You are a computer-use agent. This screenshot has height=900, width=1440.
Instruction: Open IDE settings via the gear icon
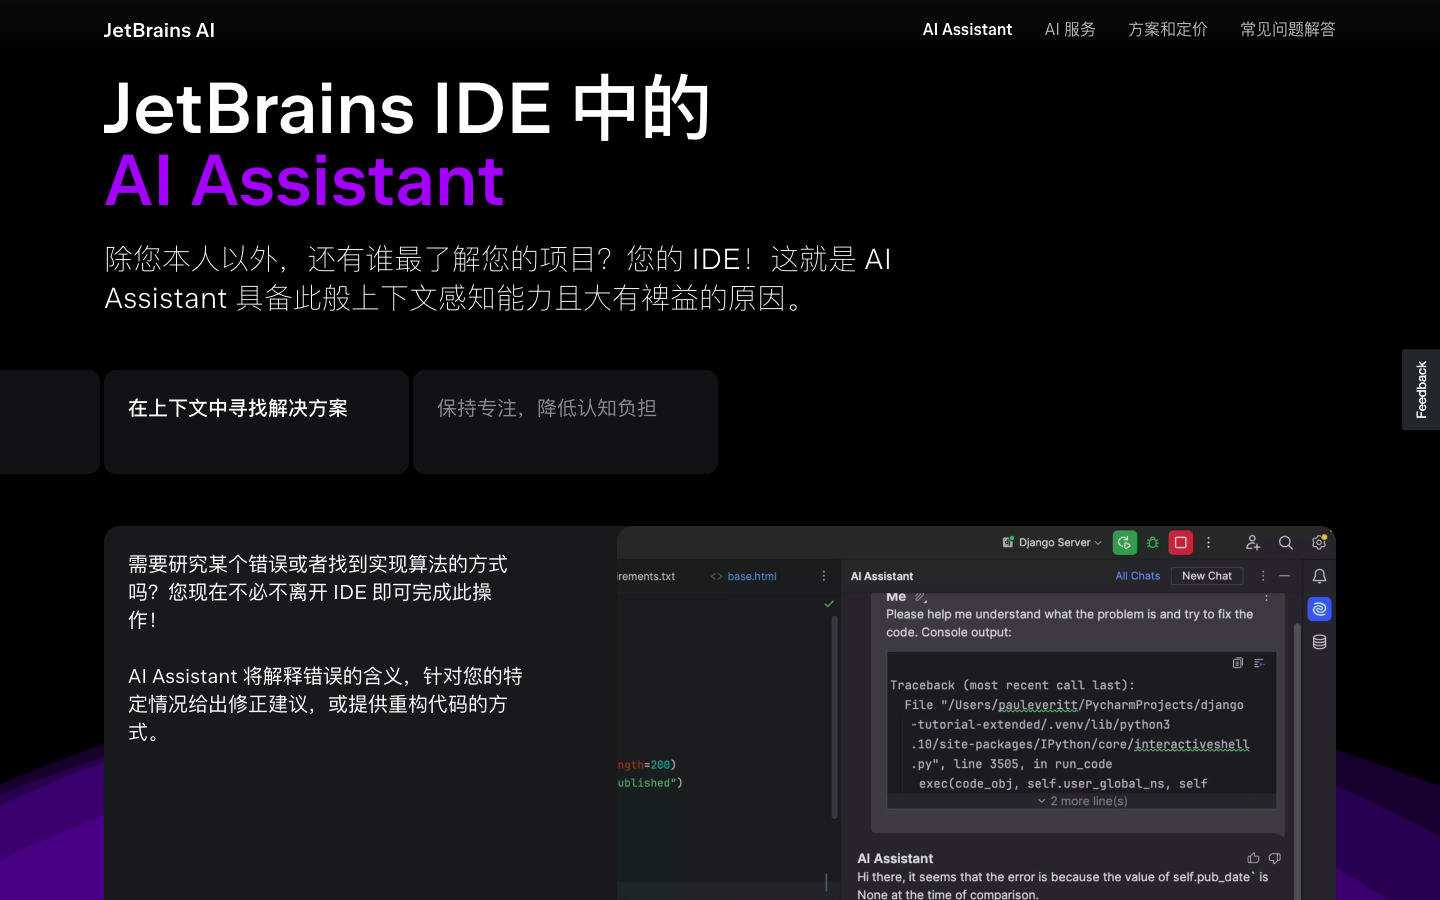pos(1318,542)
